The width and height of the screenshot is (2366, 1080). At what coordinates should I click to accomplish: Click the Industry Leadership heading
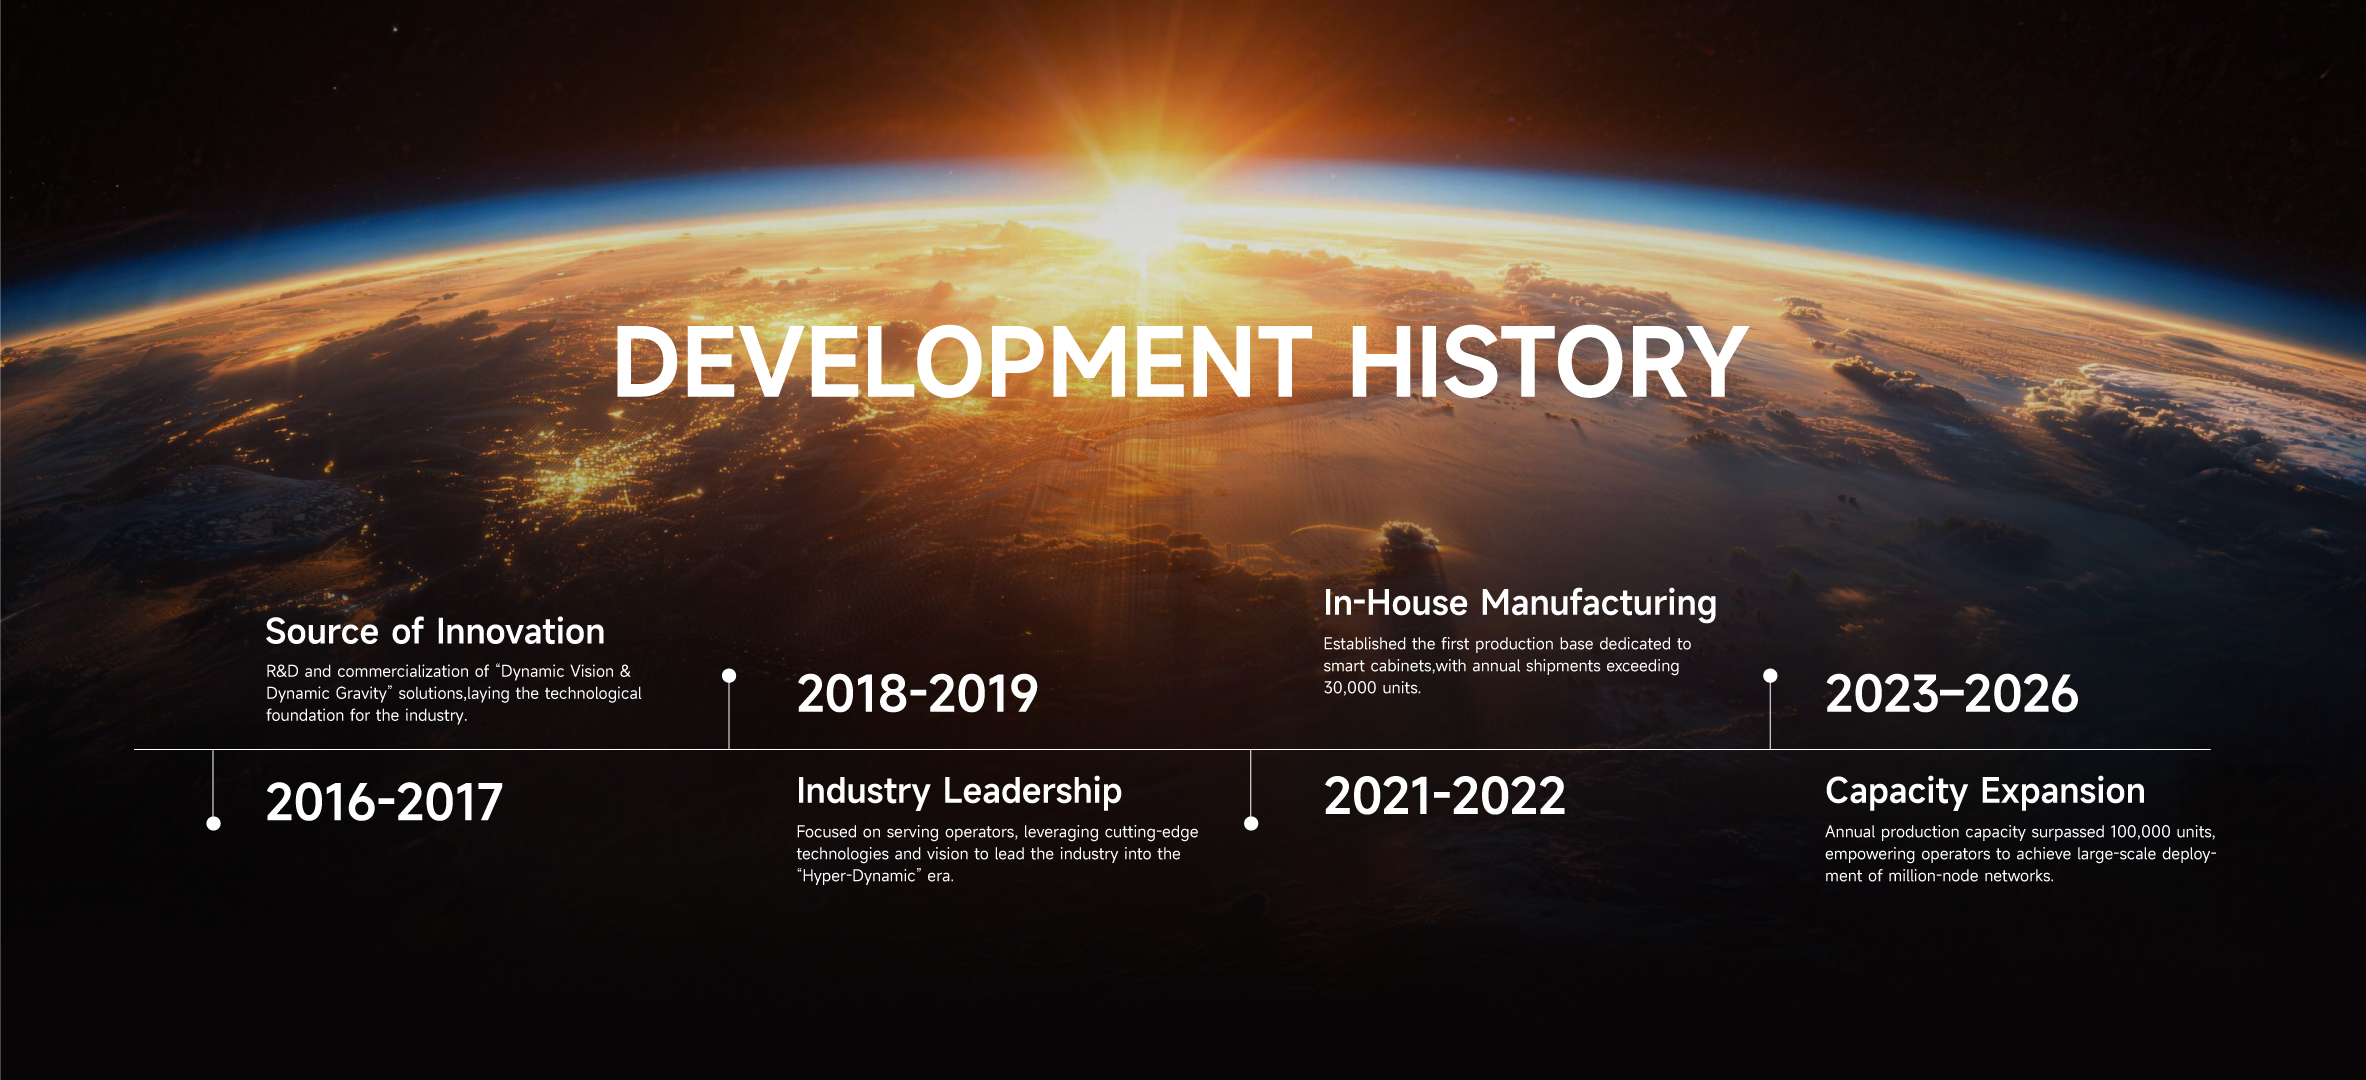pyautogui.click(x=958, y=791)
